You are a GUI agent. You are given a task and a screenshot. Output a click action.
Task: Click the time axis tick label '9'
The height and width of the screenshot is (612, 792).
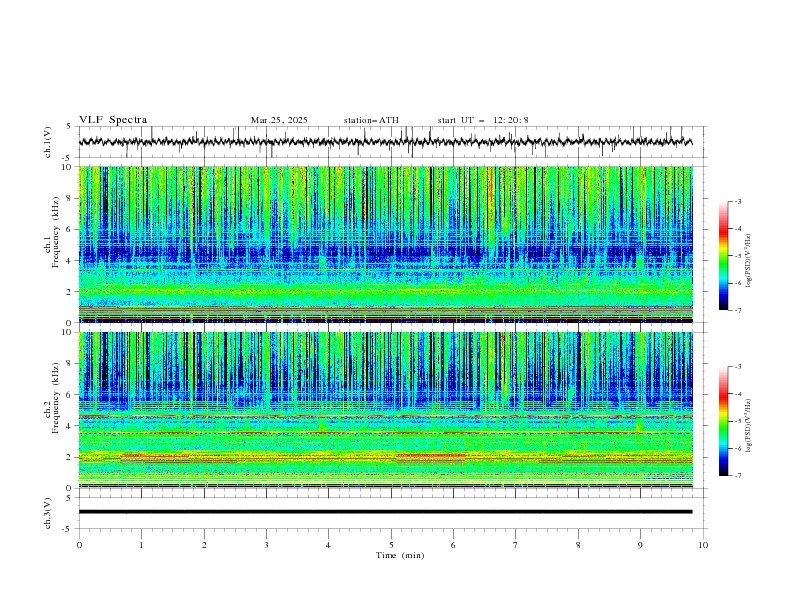[x=640, y=545]
